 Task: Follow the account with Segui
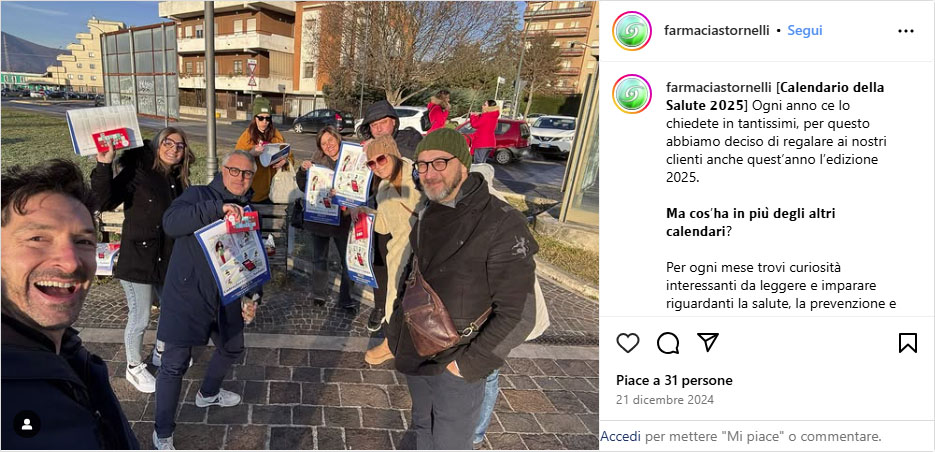click(x=804, y=31)
